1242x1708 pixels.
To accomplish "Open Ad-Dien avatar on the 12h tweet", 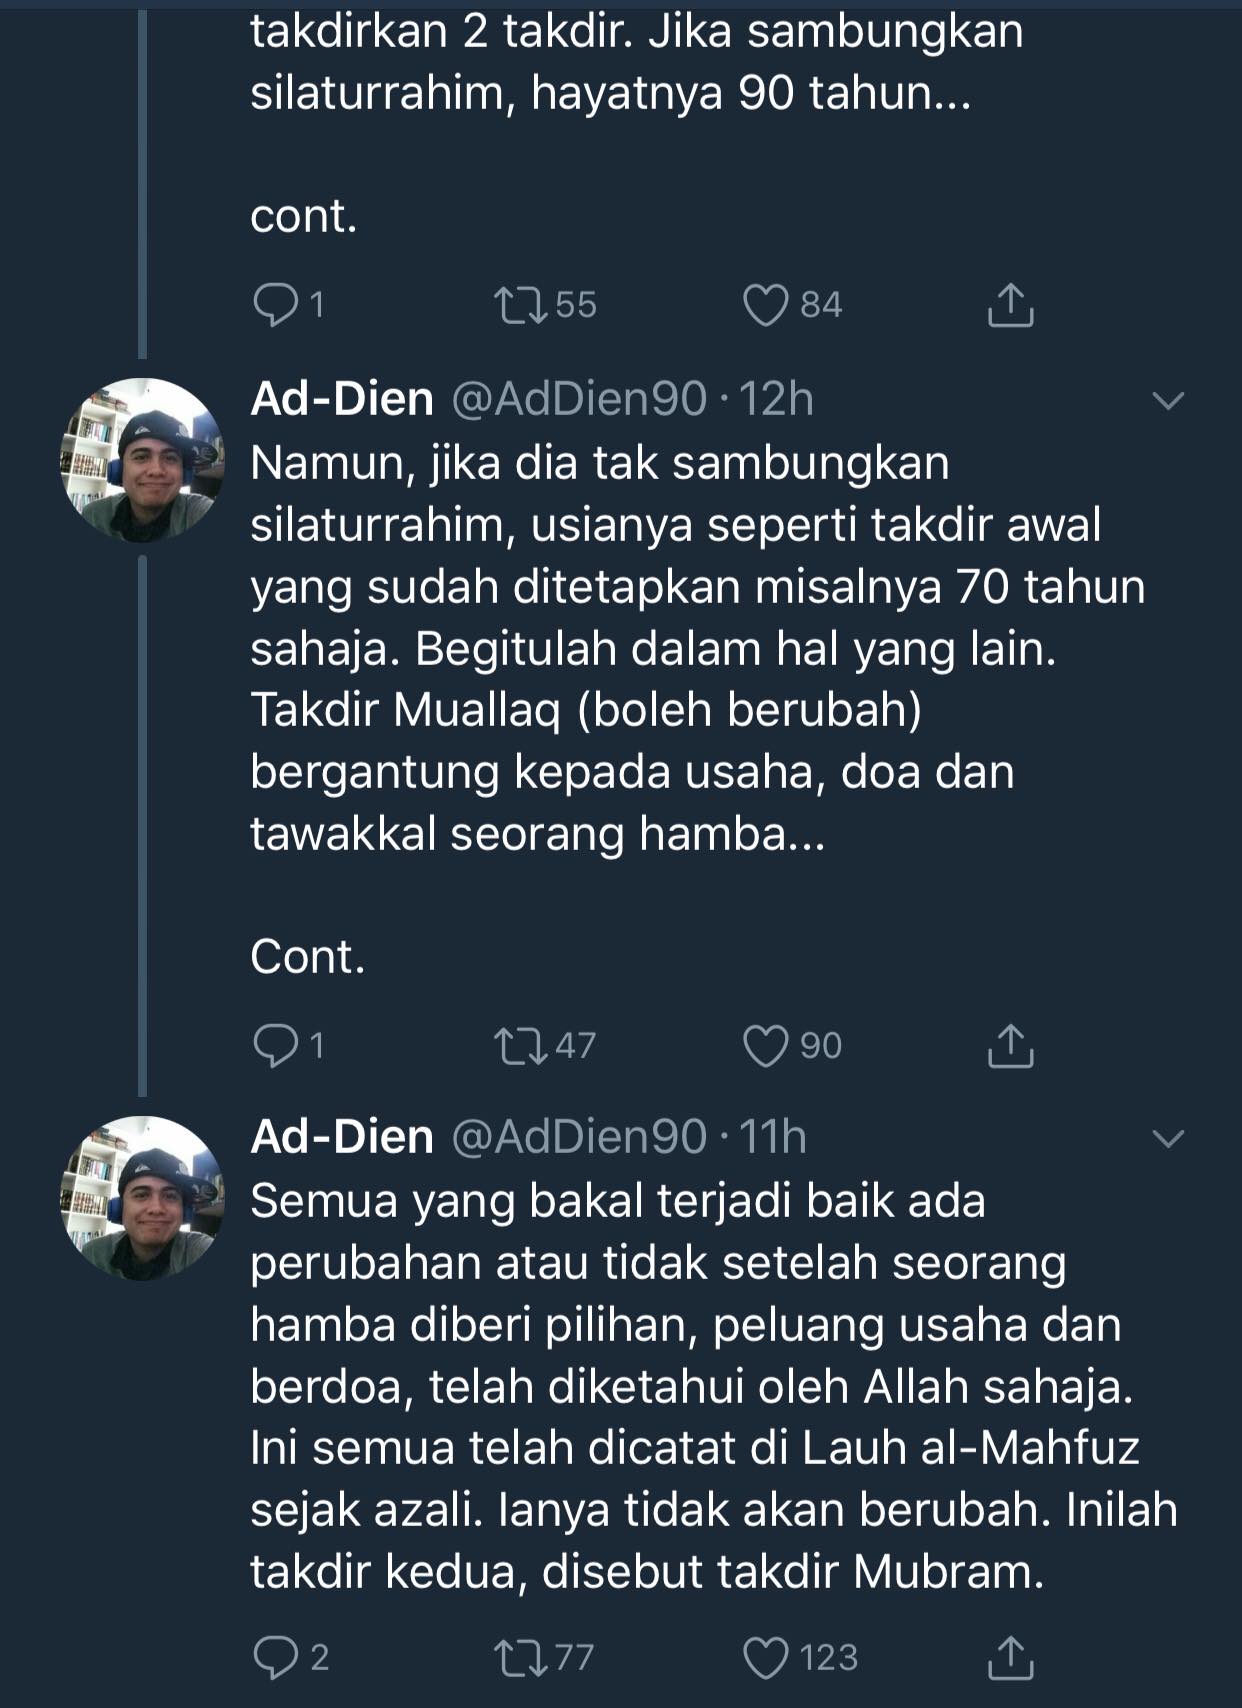I will (142, 460).
